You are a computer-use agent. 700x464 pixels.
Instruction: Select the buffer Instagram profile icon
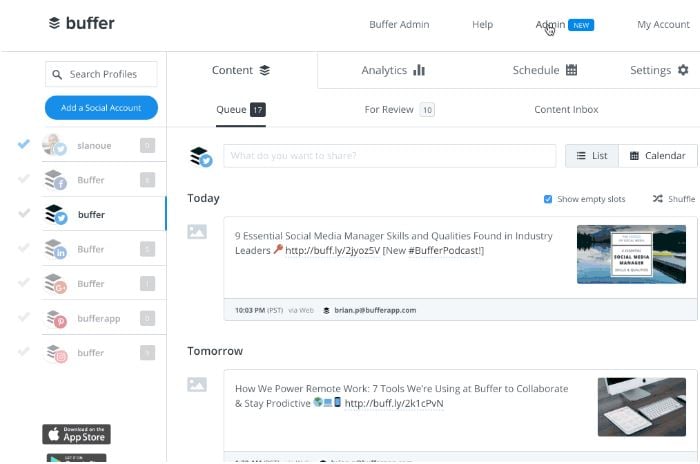point(56,353)
